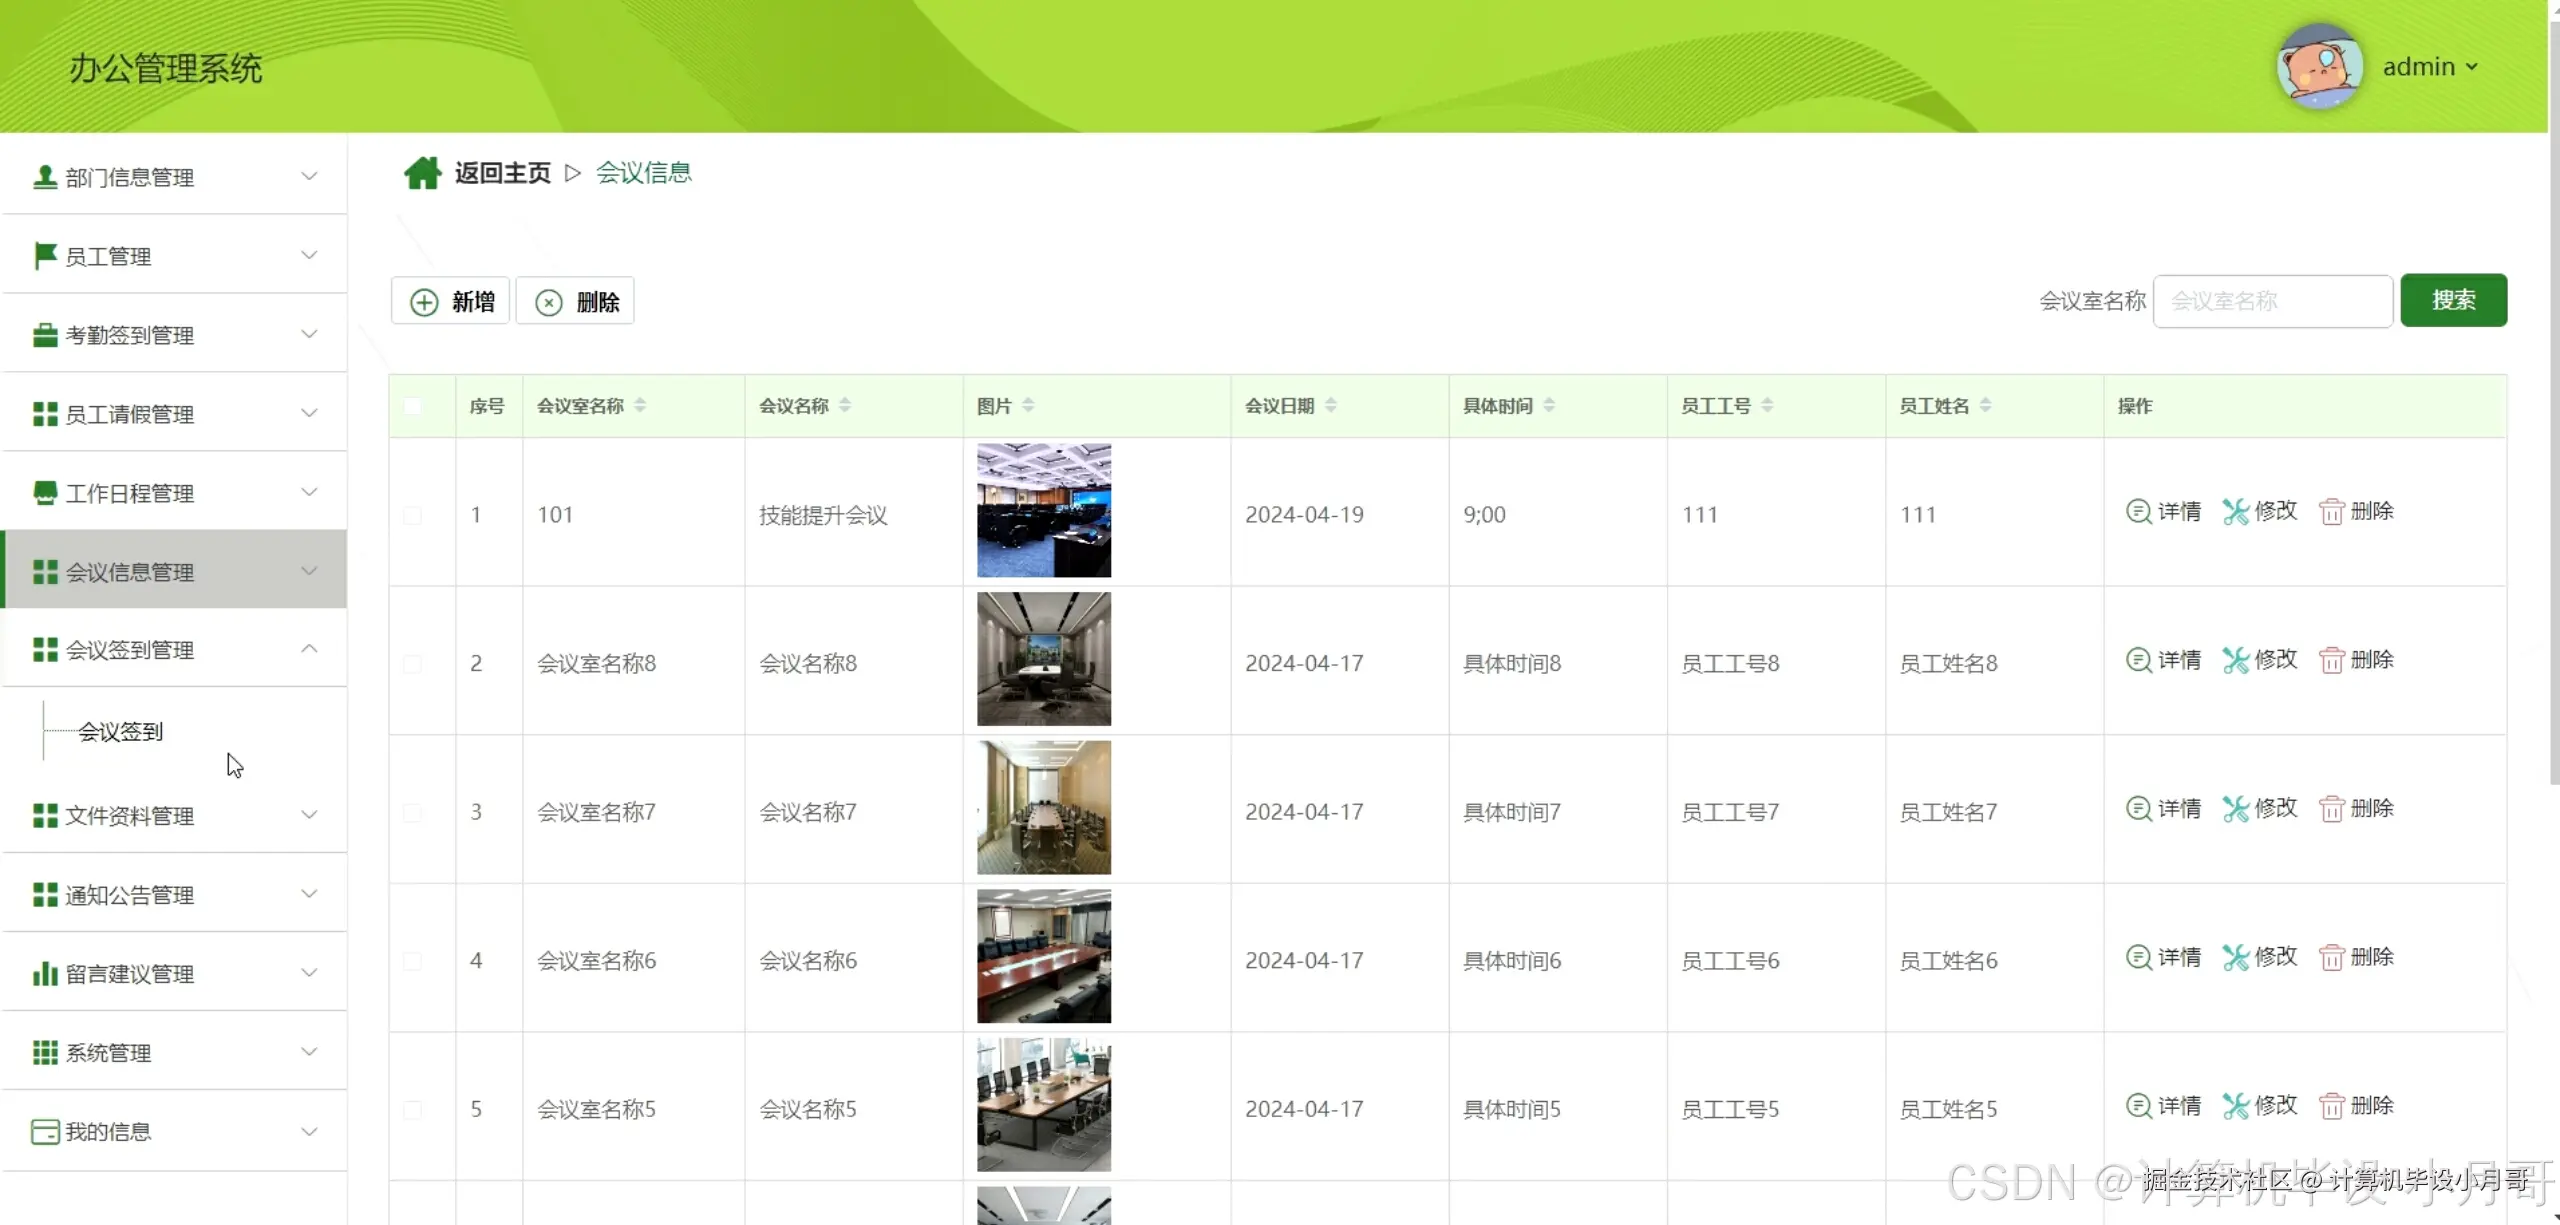Click into the 会议室名称 search field

click(2272, 301)
